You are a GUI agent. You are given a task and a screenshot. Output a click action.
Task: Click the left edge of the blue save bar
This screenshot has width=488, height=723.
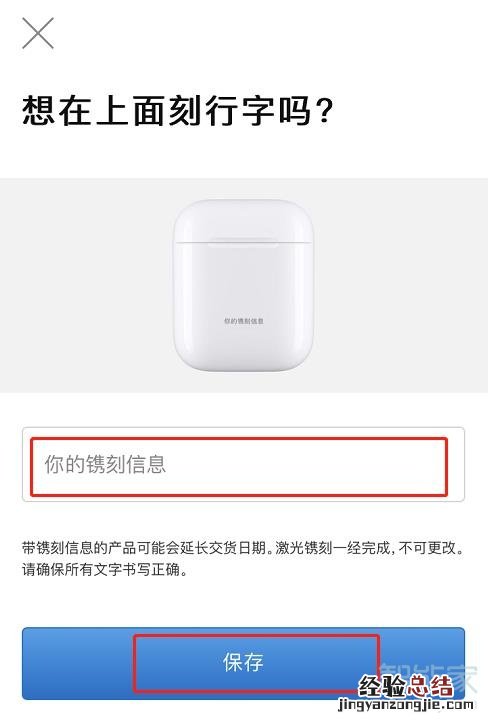30,663
